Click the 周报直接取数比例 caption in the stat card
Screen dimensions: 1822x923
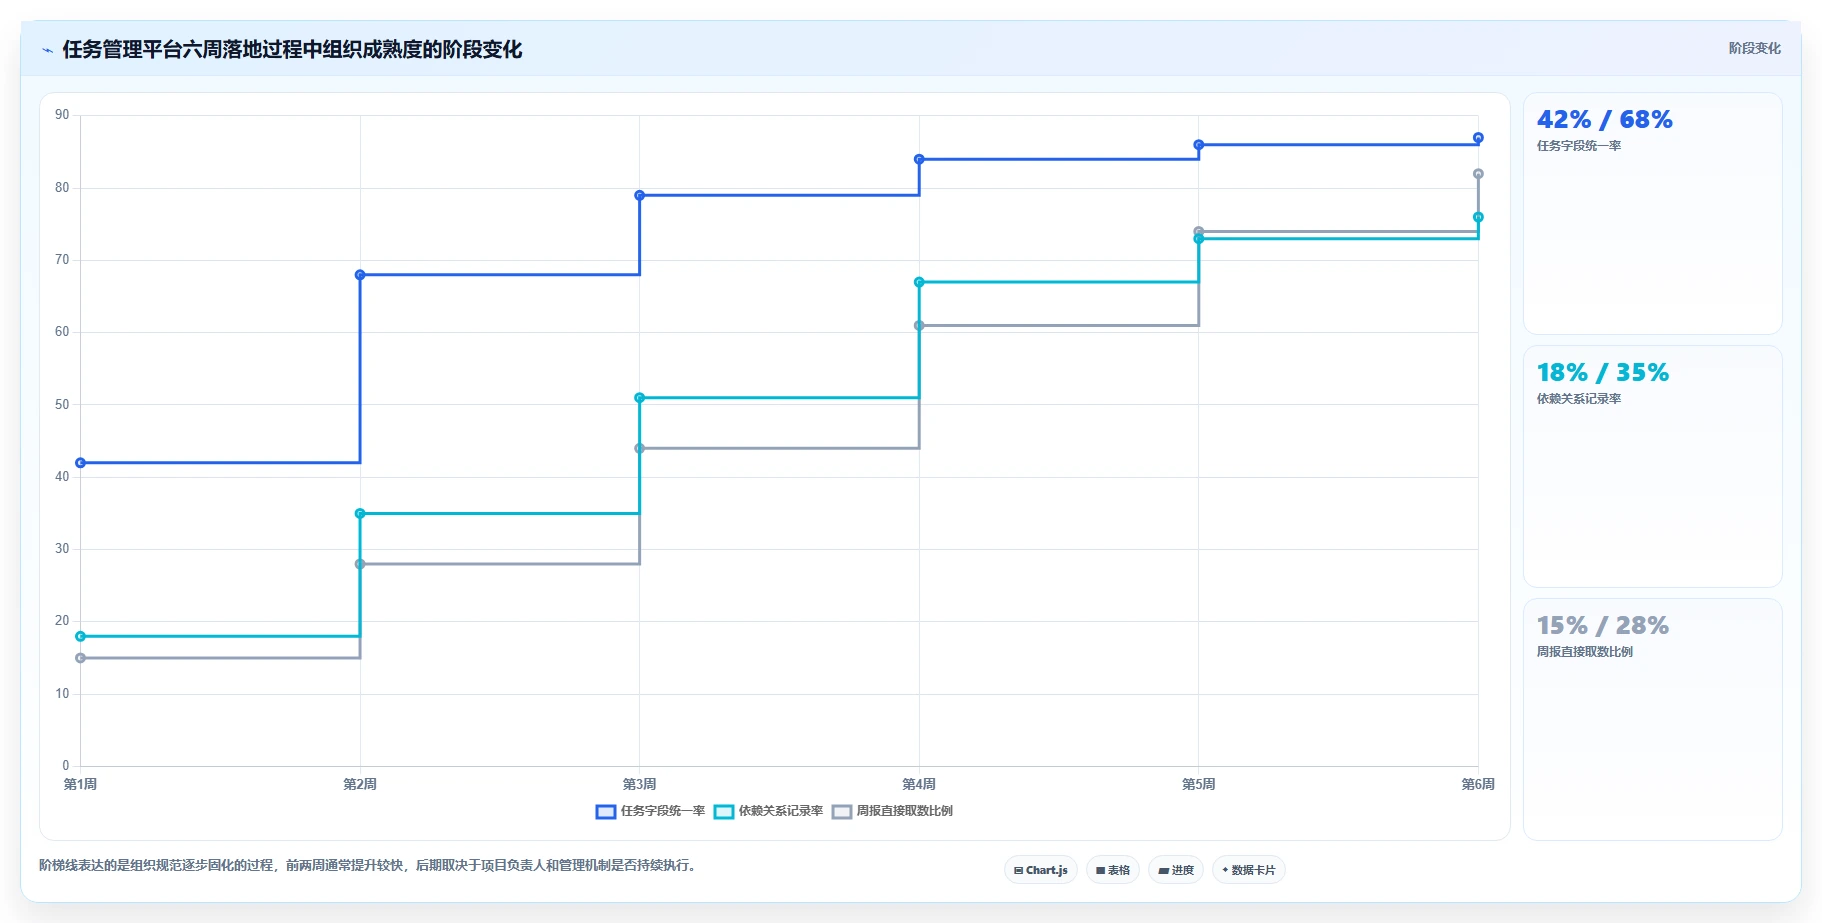(x=1585, y=652)
